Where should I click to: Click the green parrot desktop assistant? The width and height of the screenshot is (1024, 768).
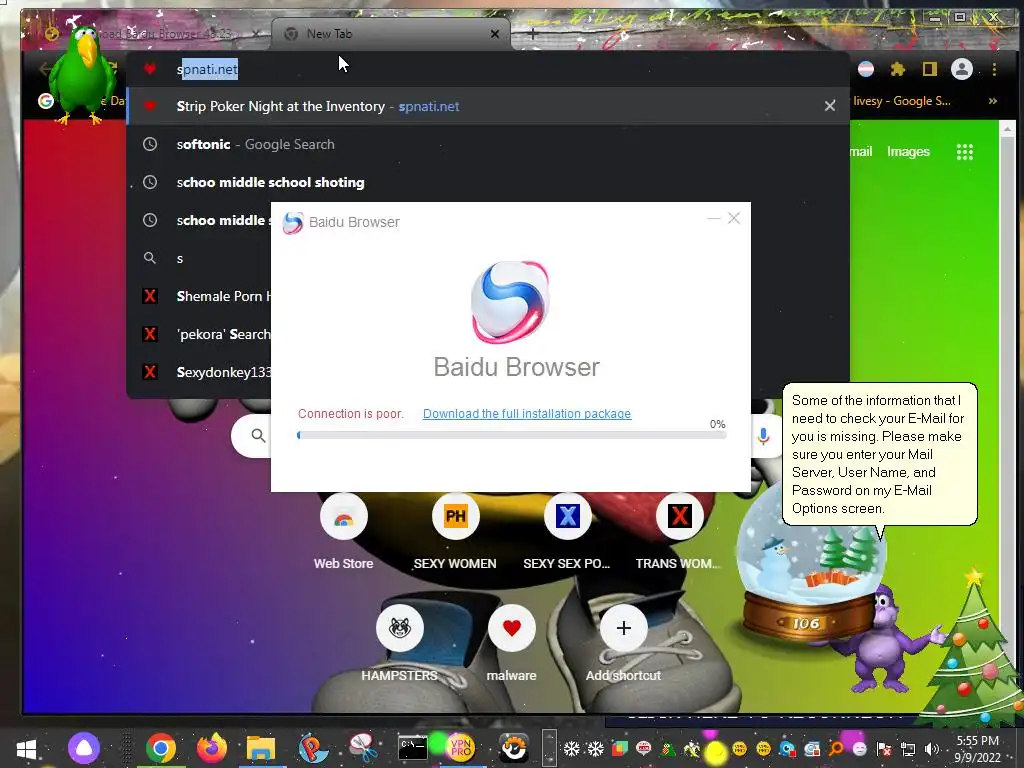(81, 74)
